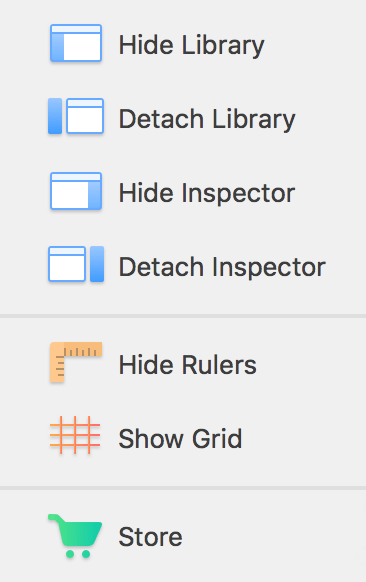Image resolution: width=366 pixels, height=582 pixels.
Task: Select the Hide Library menu entry
Action: pos(183,45)
